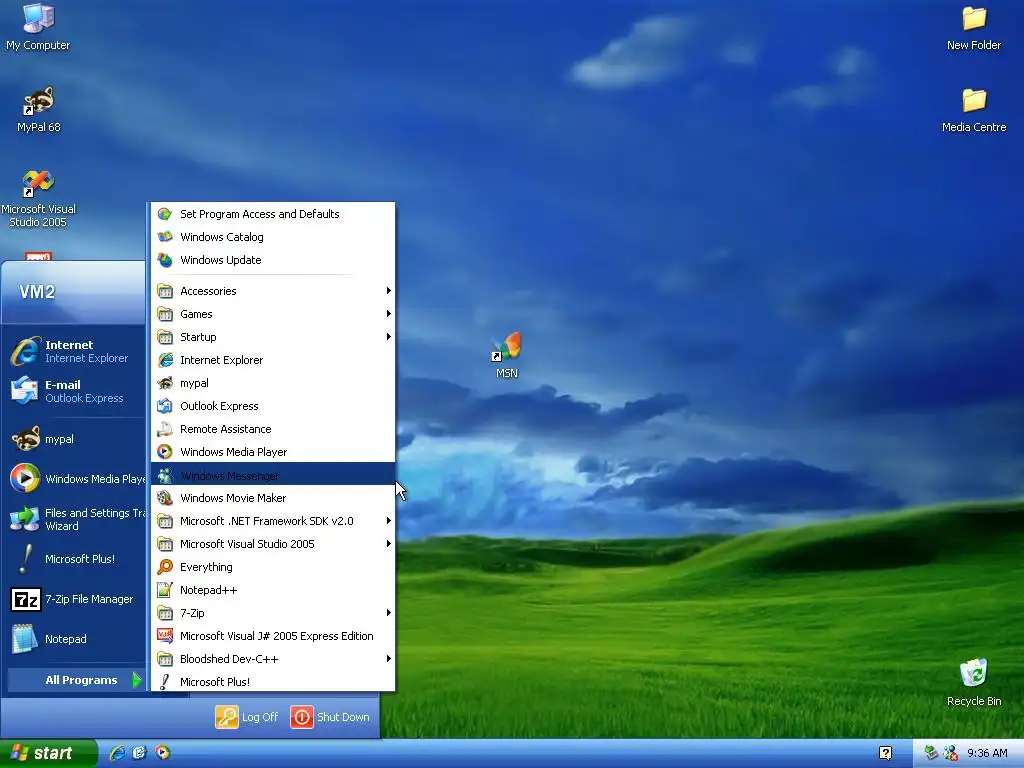1024x768 pixels.
Task: Launch 7-Zip File Manager
Action: (75, 599)
